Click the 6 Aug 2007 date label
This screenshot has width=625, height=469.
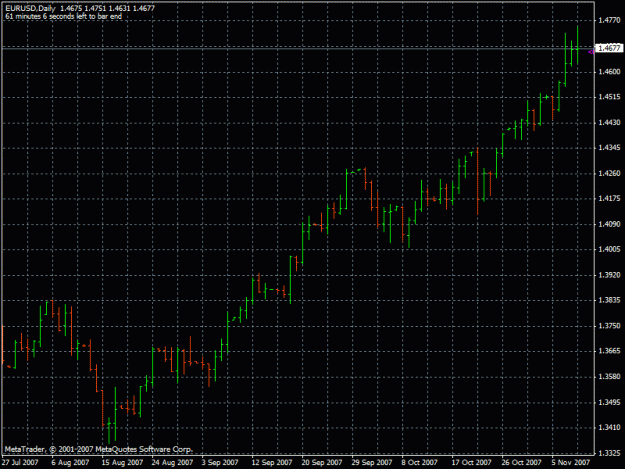pos(70,462)
